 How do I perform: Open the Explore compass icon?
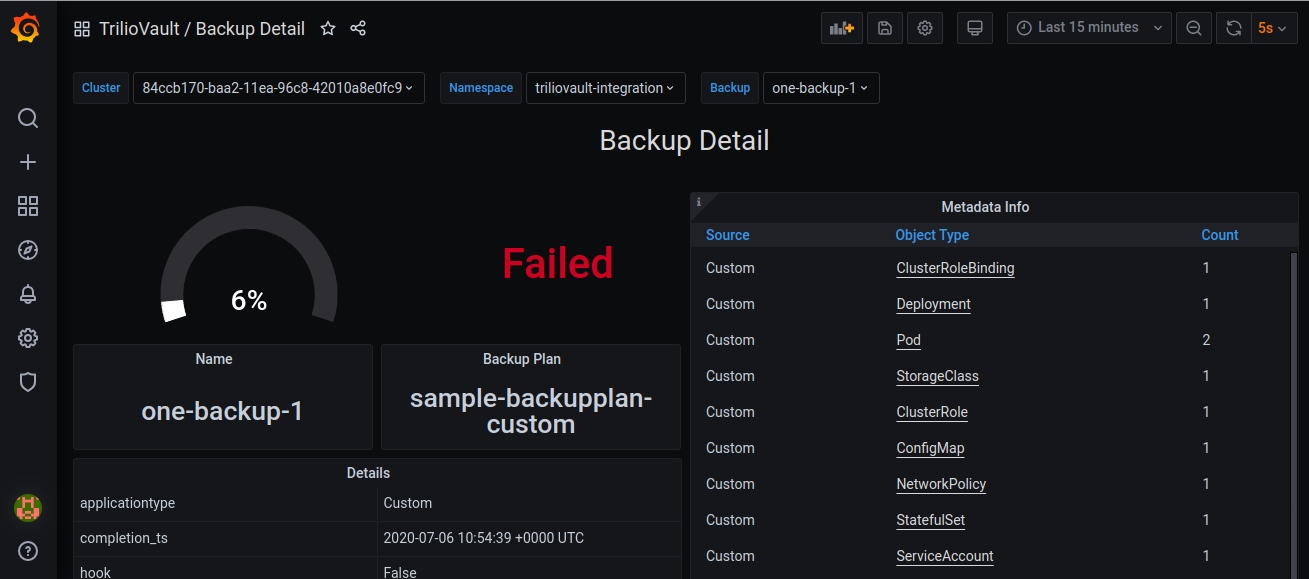pos(28,250)
